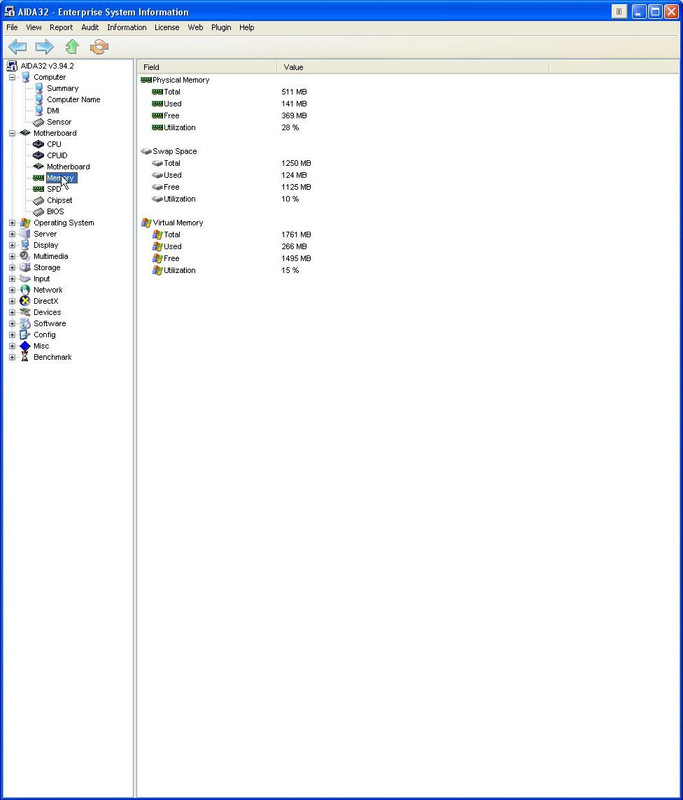Minimize the AIDA32 window

click(x=640, y=11)
